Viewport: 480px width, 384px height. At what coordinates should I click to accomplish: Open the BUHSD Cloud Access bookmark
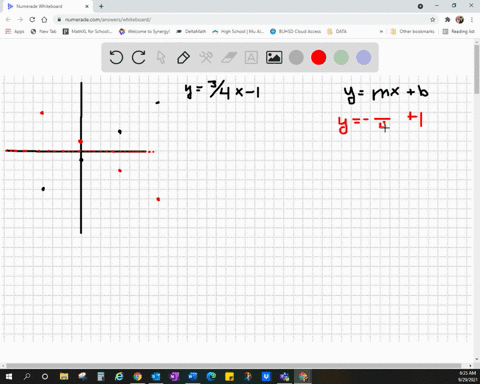296,31
